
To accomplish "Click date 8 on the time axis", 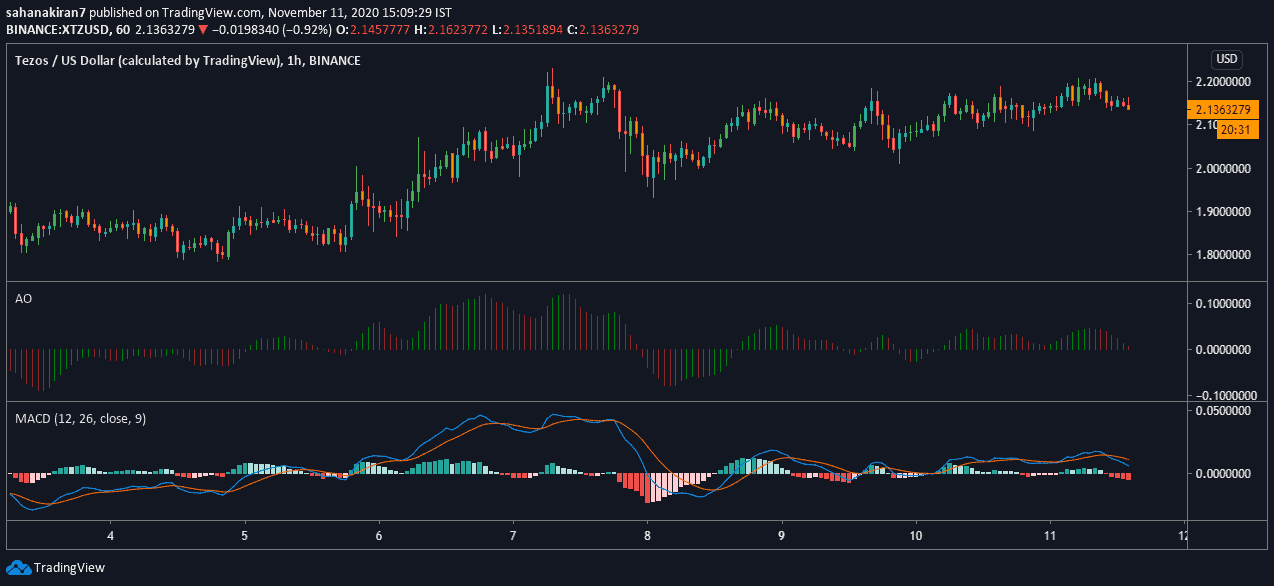I will (648, 535).
